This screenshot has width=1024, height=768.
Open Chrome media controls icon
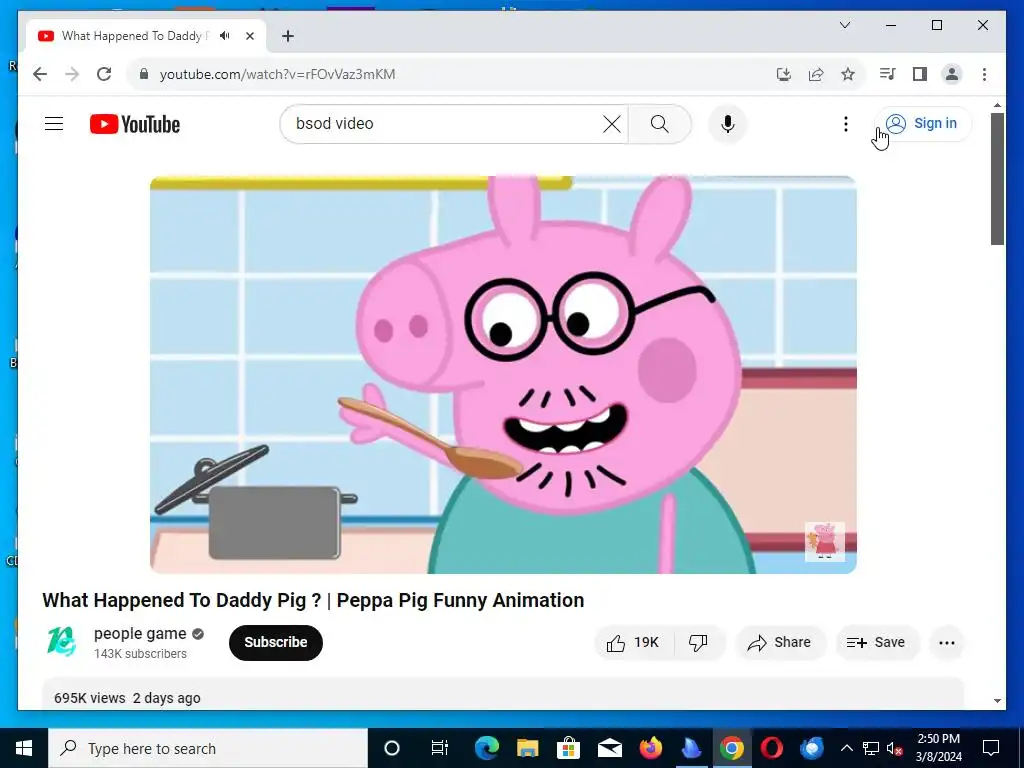click(888, 74)
